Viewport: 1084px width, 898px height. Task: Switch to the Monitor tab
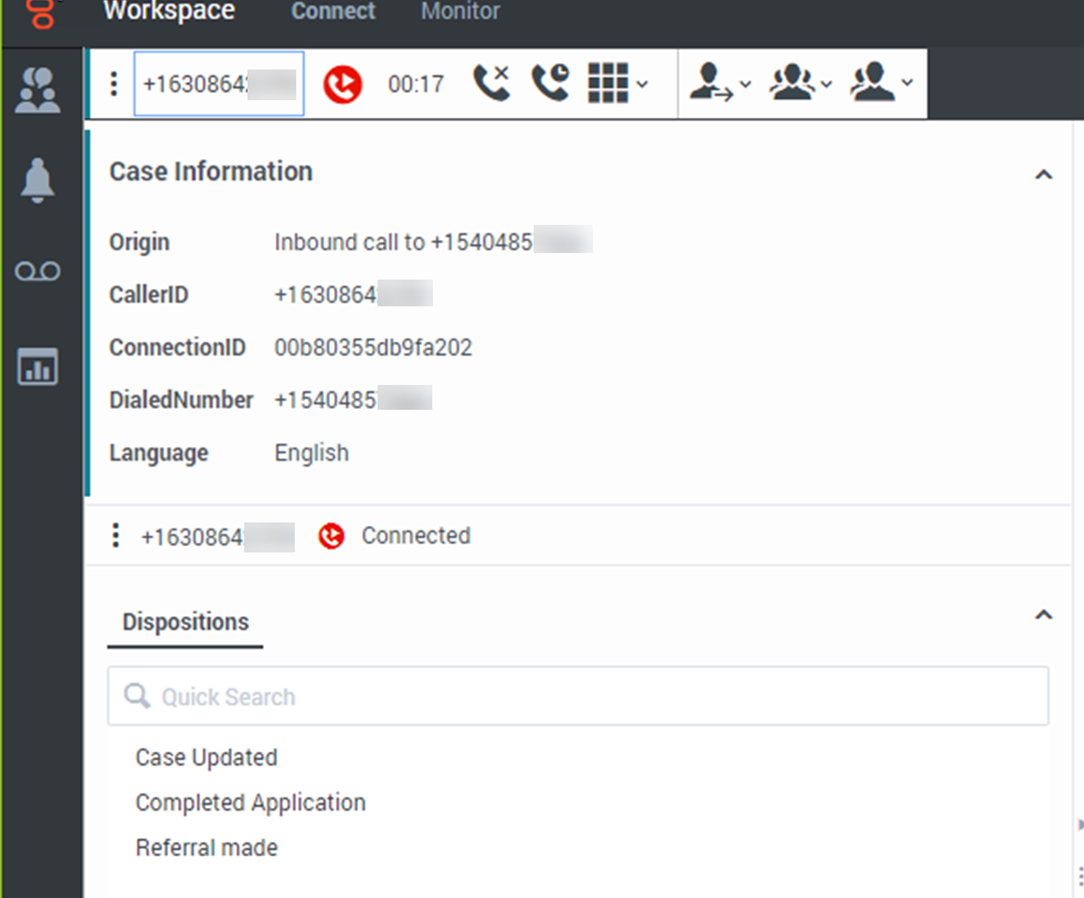(x=460, y=12)
